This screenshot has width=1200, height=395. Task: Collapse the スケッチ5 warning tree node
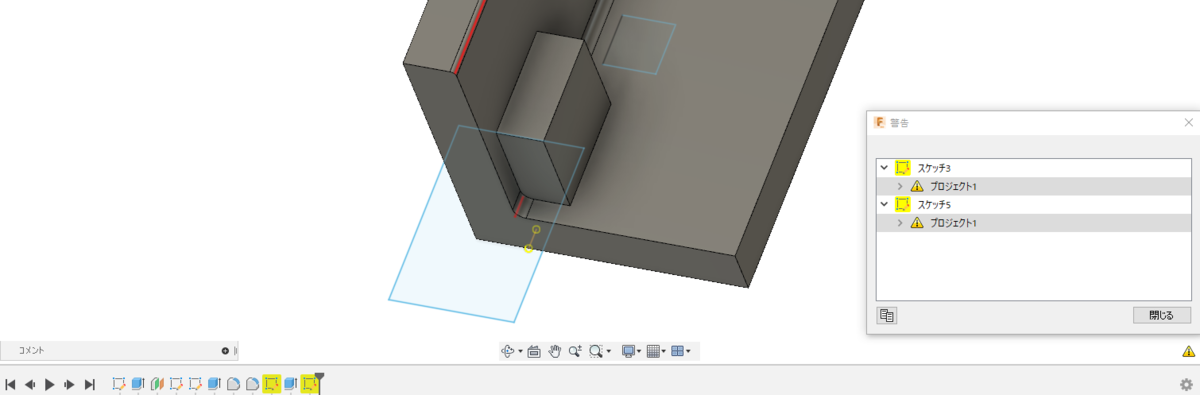(883, 204)
